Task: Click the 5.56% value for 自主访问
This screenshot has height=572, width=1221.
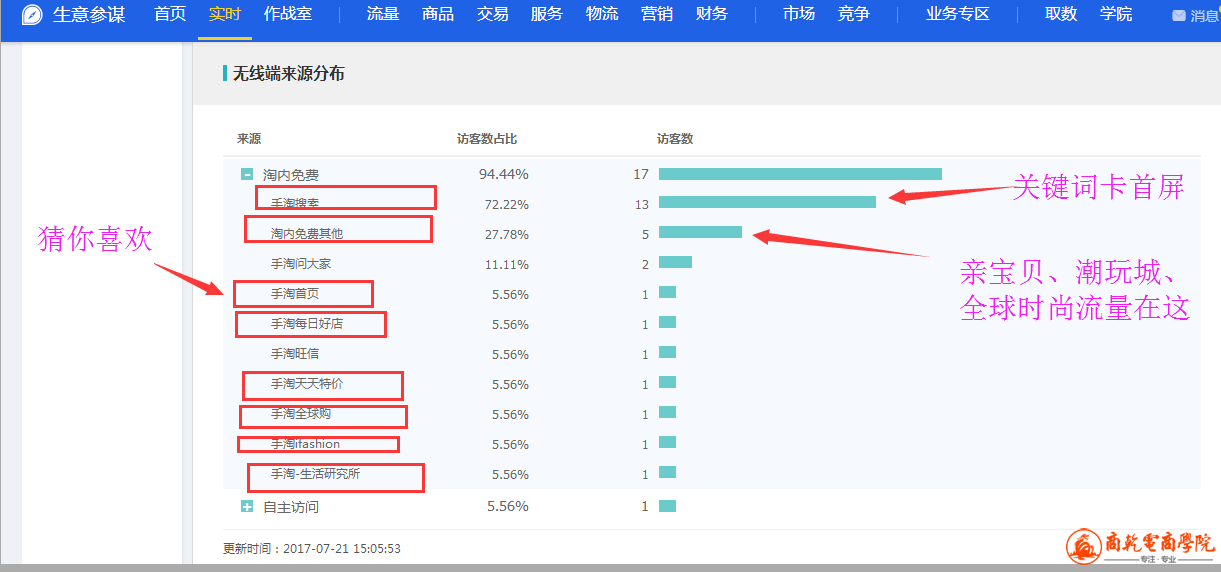Action: tap(507, 506)
